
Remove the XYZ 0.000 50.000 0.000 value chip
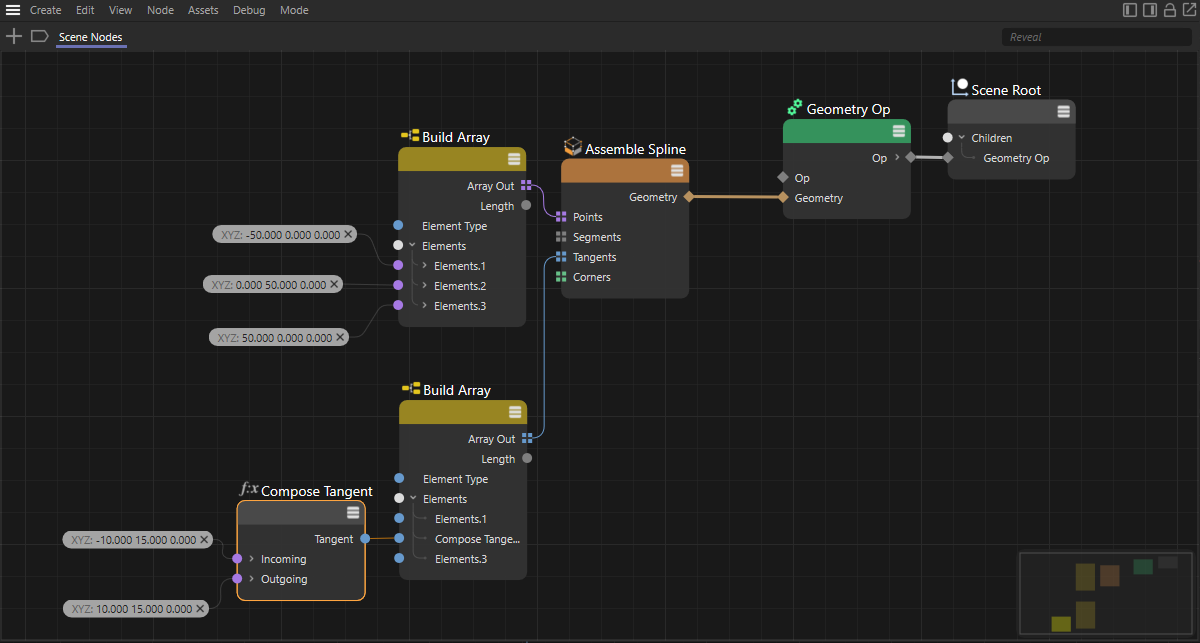tap(334, 285)
